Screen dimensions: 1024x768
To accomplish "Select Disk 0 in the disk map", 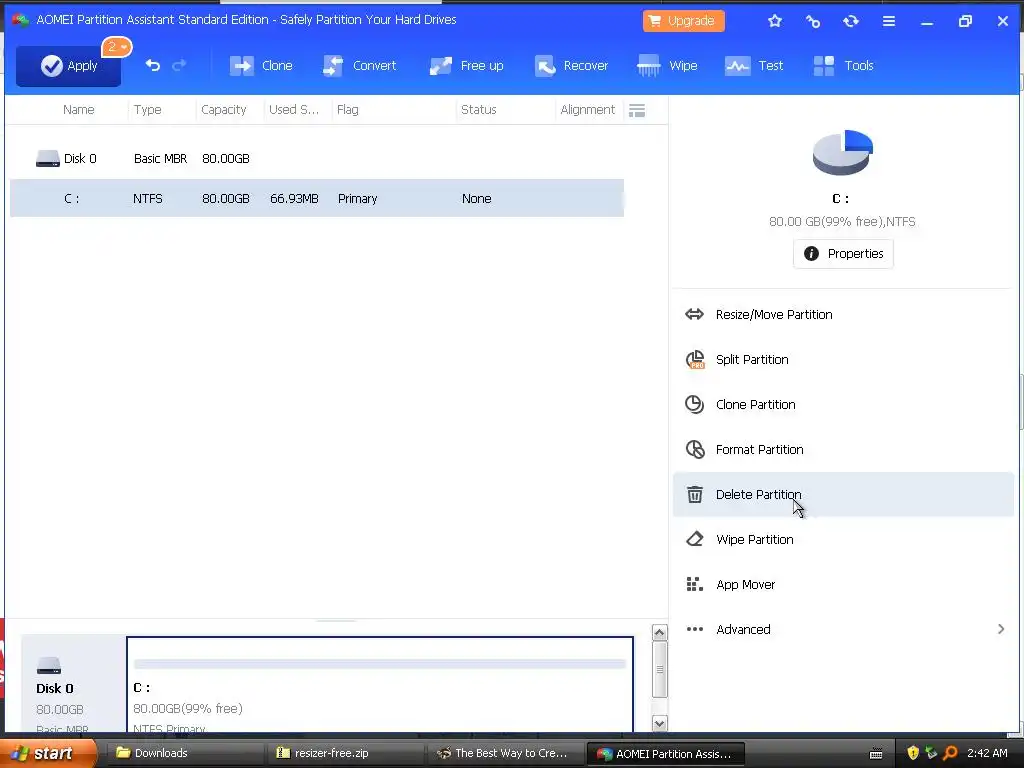I will click(73, 684).
